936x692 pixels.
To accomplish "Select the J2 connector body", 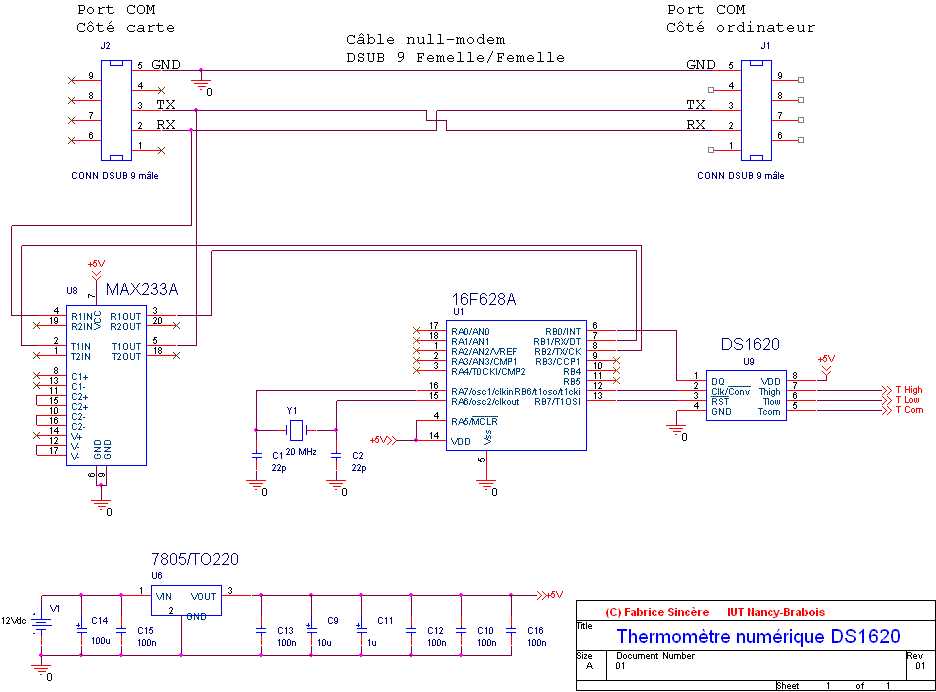I will click(x=116, y=110).
